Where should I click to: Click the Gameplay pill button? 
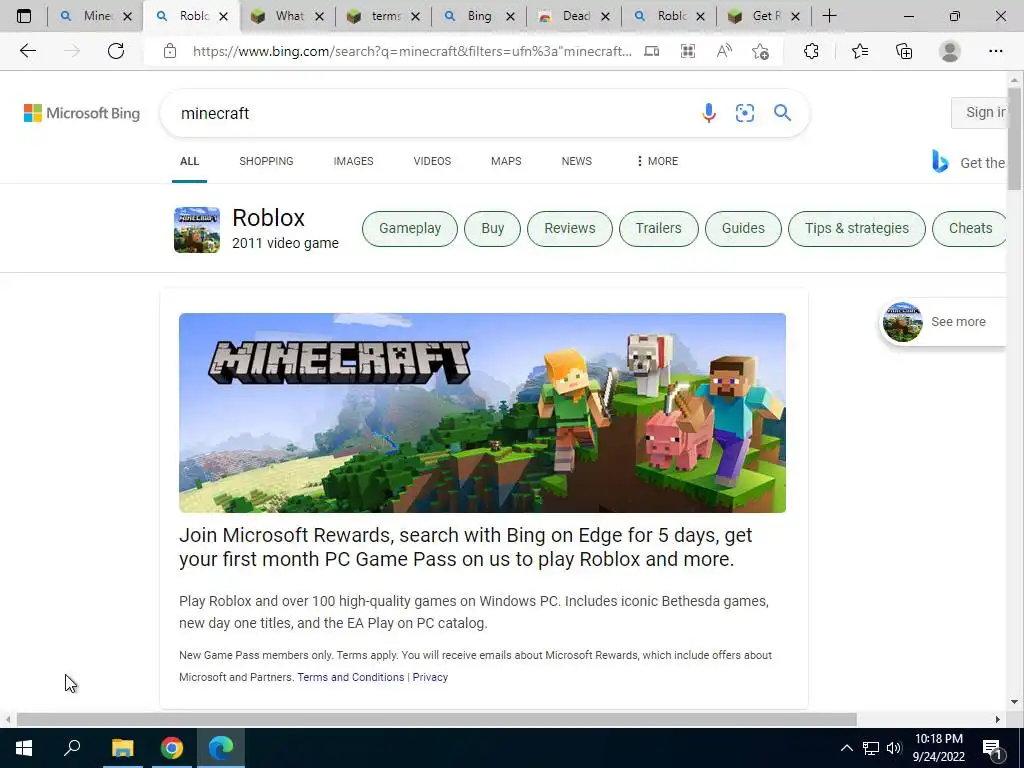click(x=410, y=229)
